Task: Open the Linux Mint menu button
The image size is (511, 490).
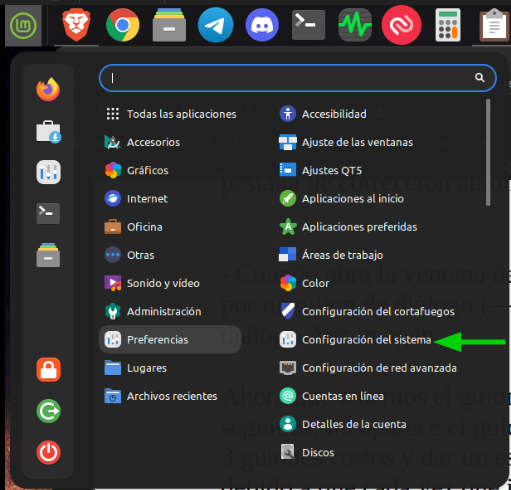Action: pyautogui.click(x=23, y=25)
